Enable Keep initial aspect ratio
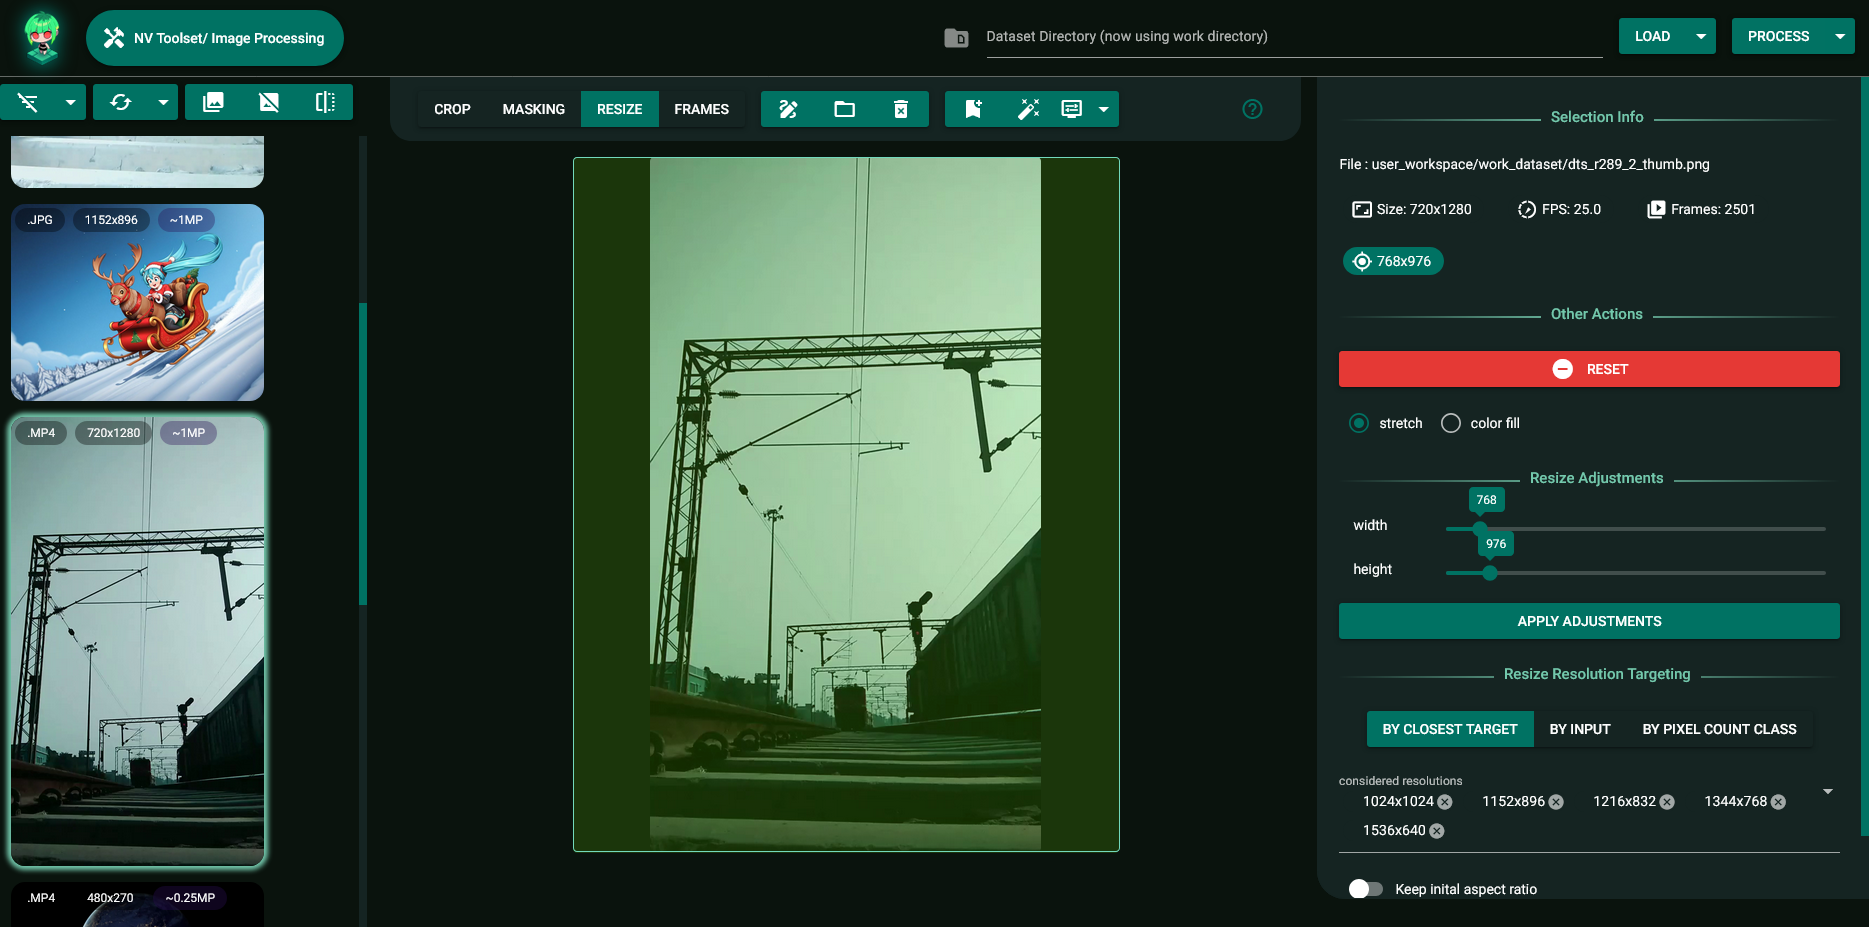The image size is (1869, 927). pyautogui.click(x=1365, y=888)
